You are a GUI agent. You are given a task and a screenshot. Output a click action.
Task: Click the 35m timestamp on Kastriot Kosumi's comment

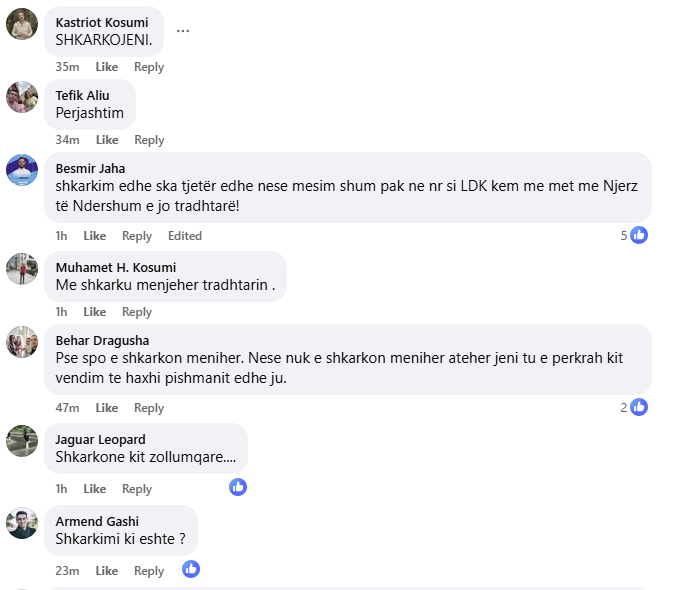(x=67, y=67)
